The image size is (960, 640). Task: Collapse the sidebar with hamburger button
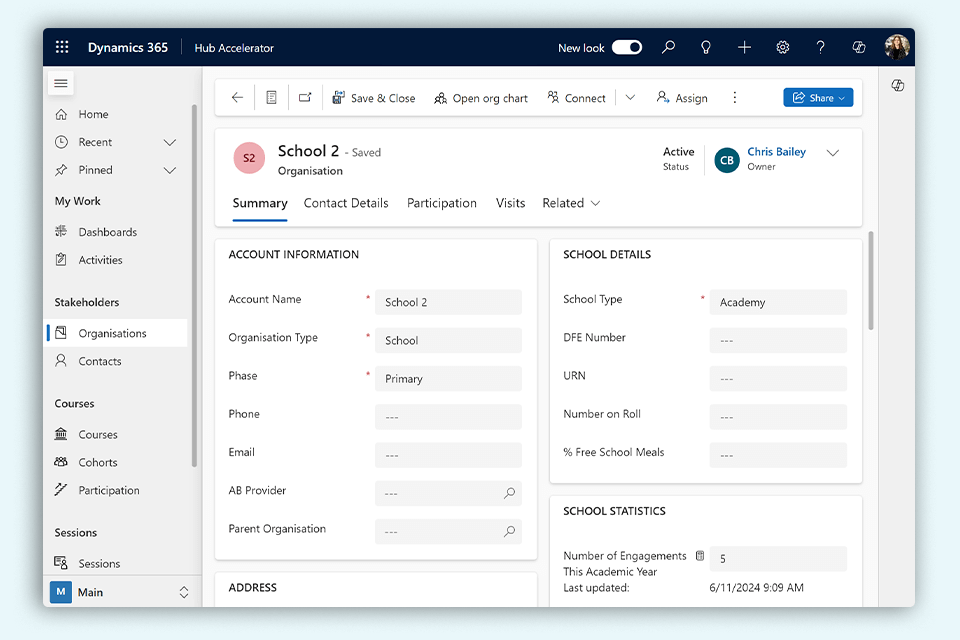(61, 83)
